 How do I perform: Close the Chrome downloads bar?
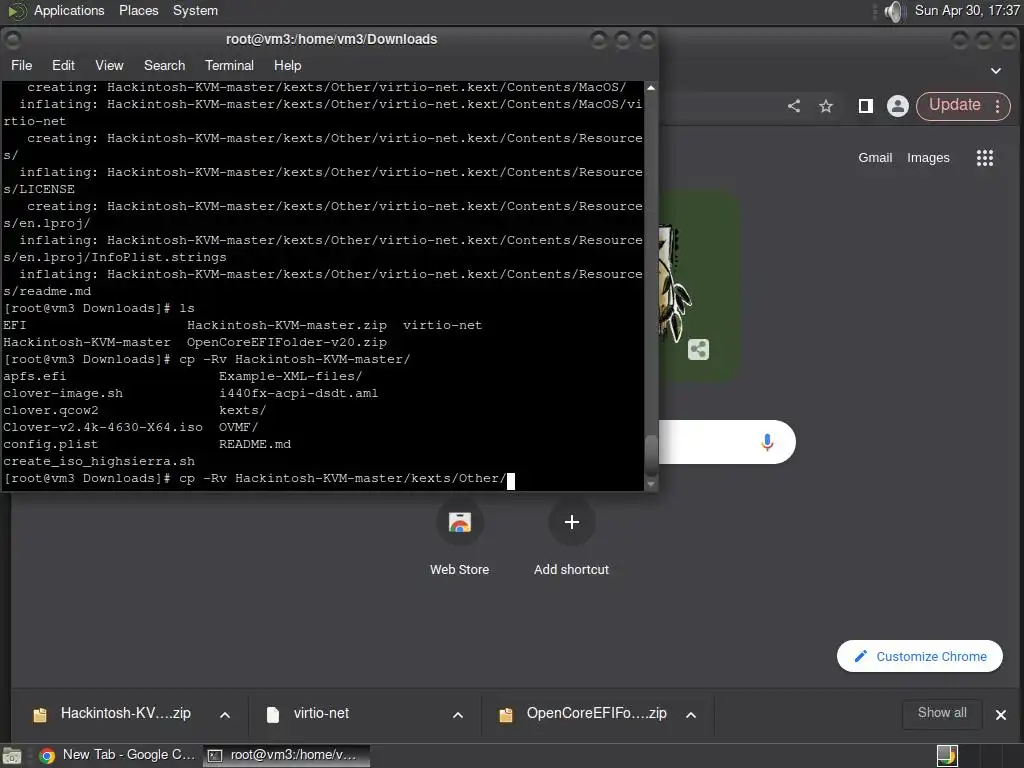tap(1000, 715)
